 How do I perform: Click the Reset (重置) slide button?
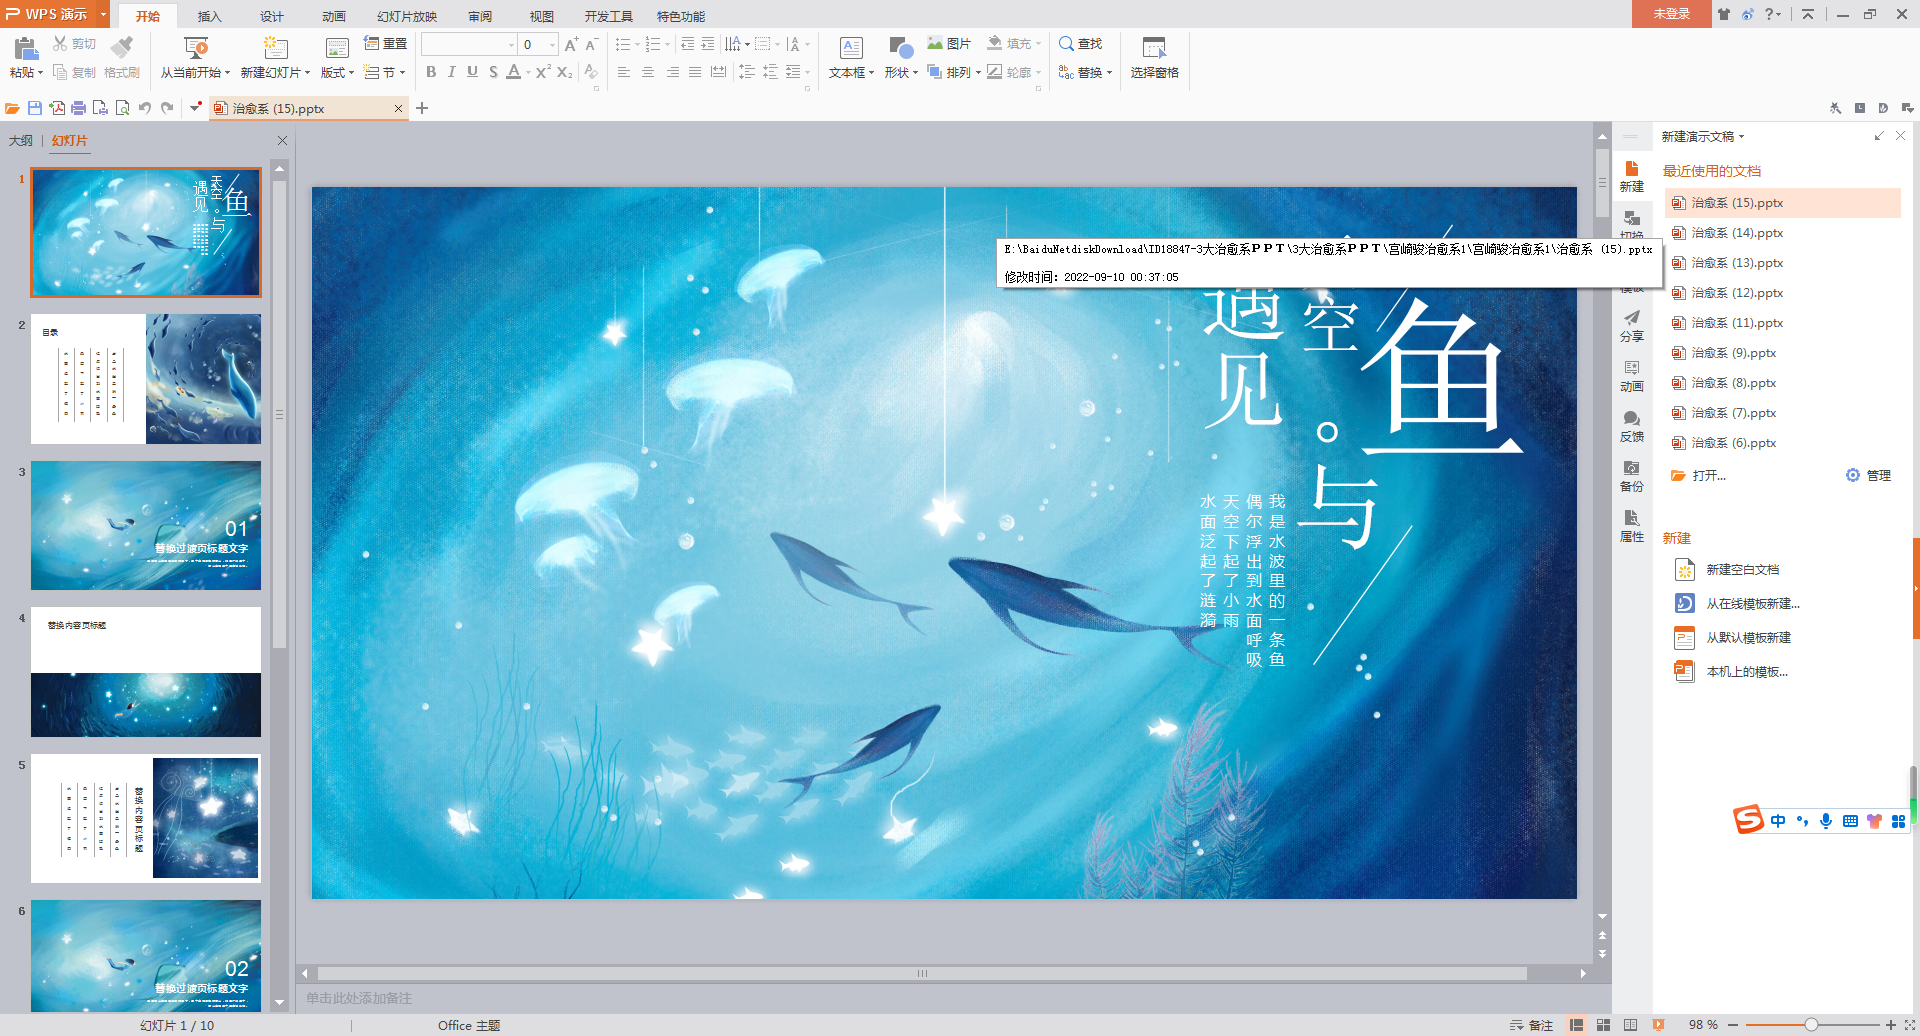click(385, 44)
